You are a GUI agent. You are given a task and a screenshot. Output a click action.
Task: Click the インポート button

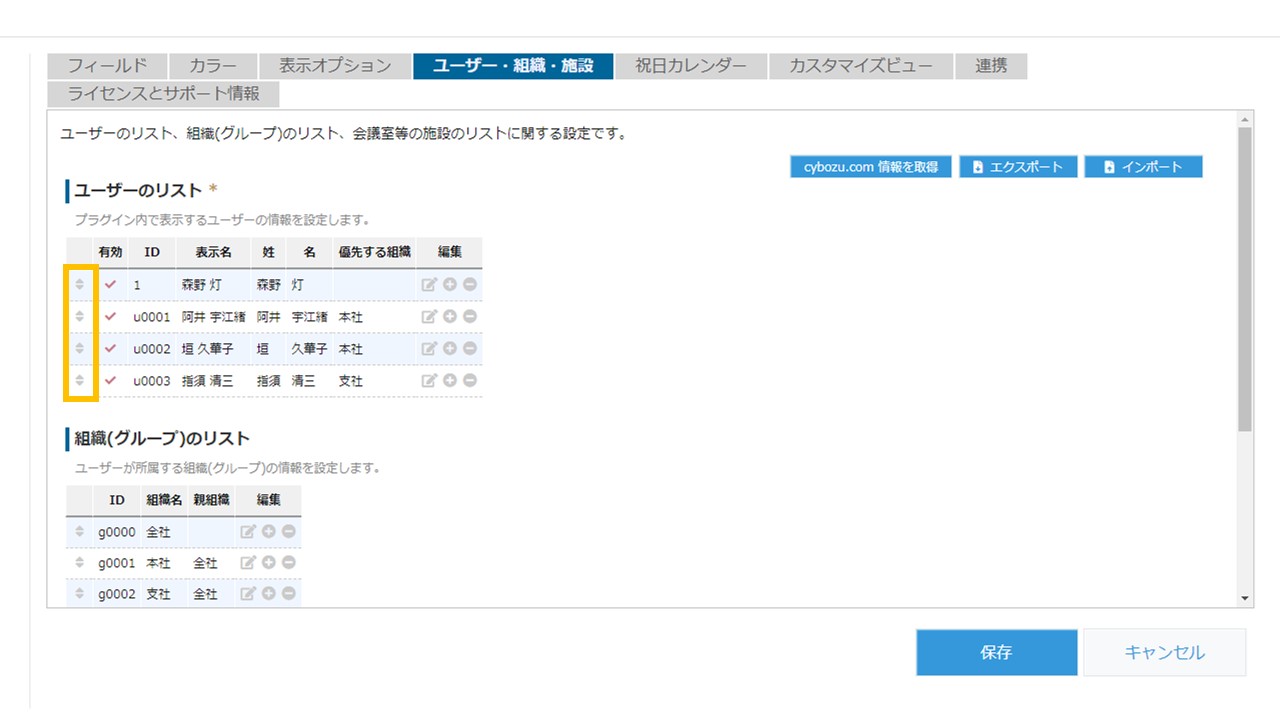tap(1143, 167)
